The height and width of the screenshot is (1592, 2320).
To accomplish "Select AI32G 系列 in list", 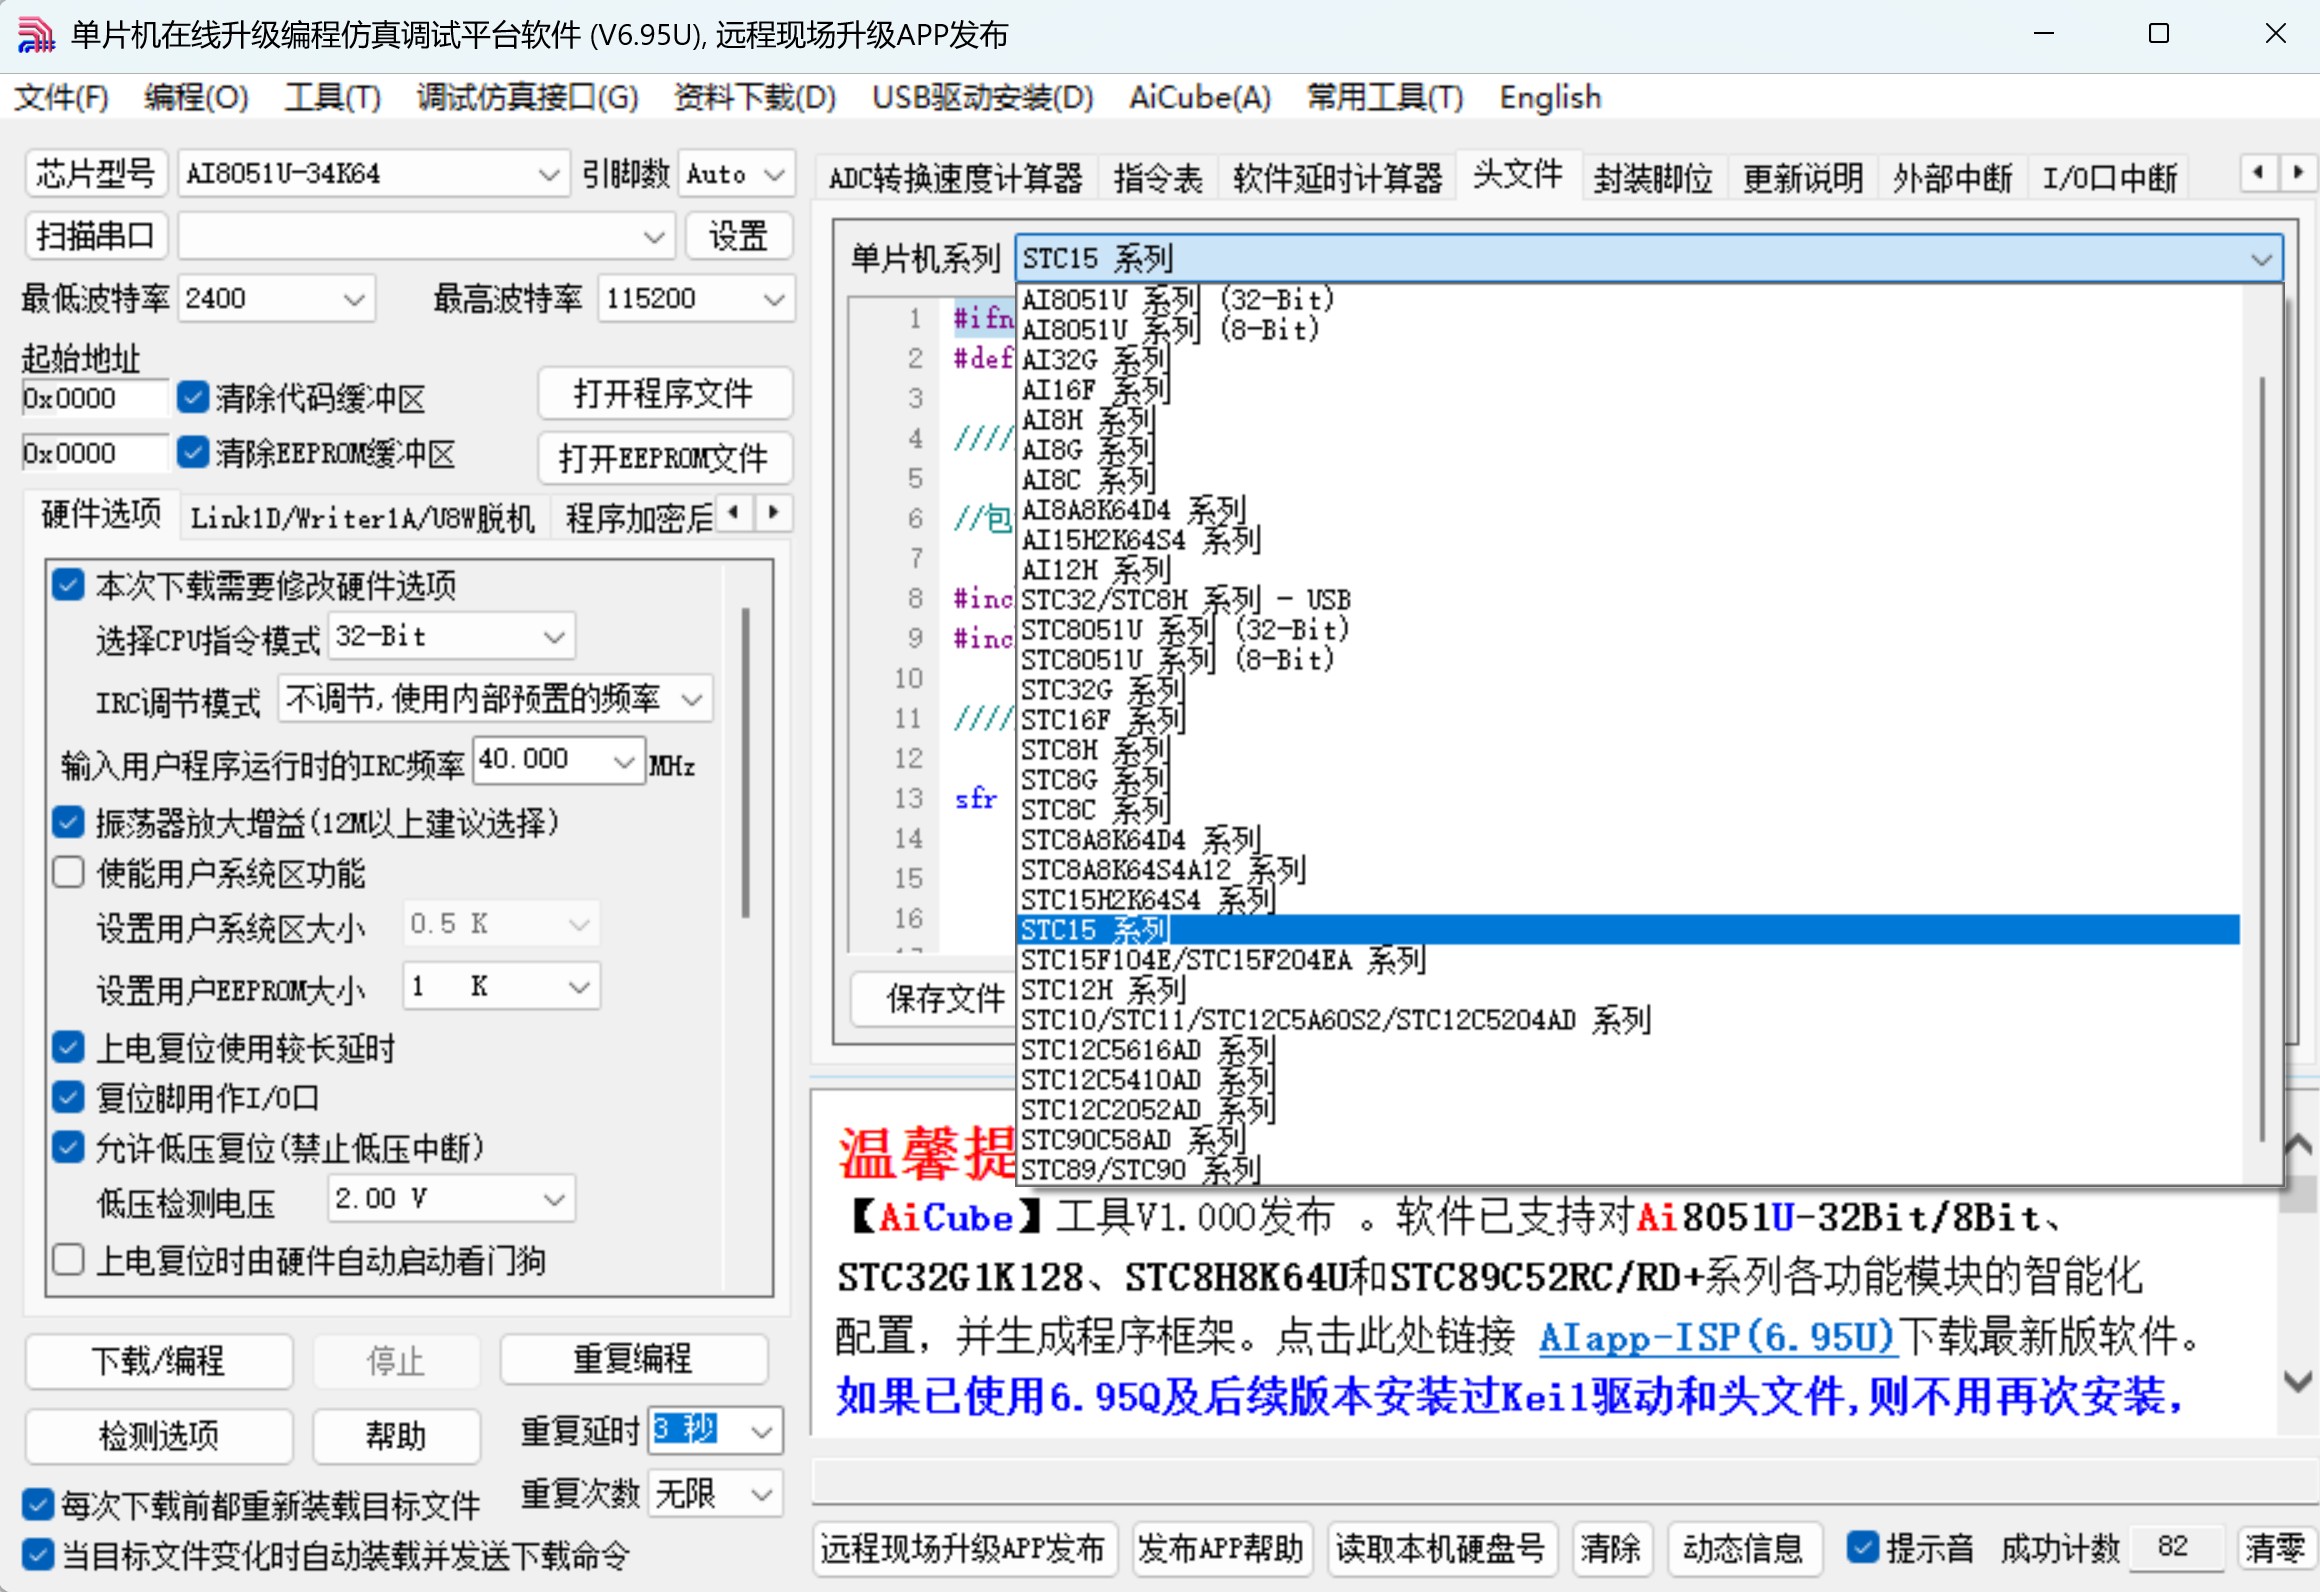I will (1628, 359).
